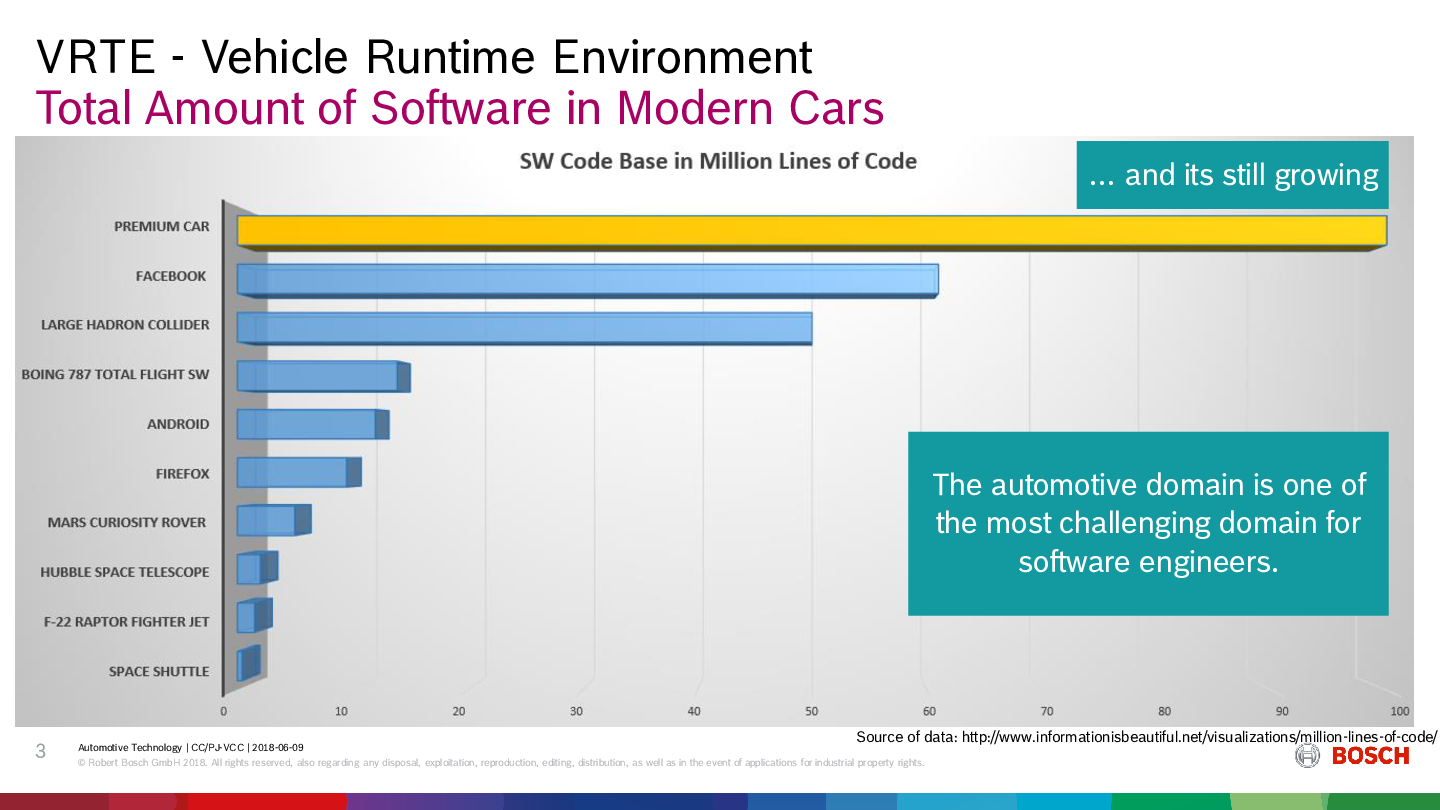Click the 'F-22 RAPTOR FIGHTER JET' label

coord(127,622)
